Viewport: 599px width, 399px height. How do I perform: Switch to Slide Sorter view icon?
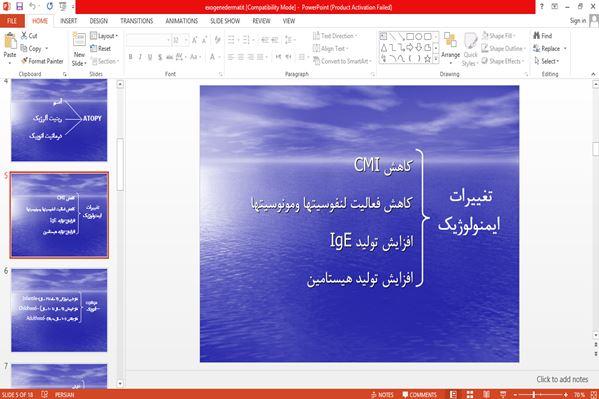470,394
